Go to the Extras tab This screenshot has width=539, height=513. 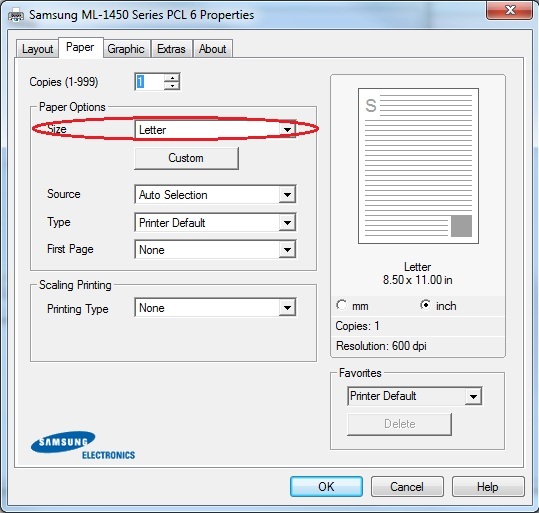tap(171, 49)
